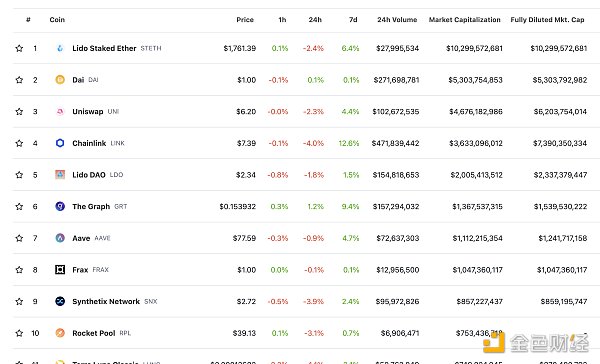Click the Lido Staked Ether coin logo
Image resolution: width=600 pixels, height=364 pixels.
pos(60,48)
